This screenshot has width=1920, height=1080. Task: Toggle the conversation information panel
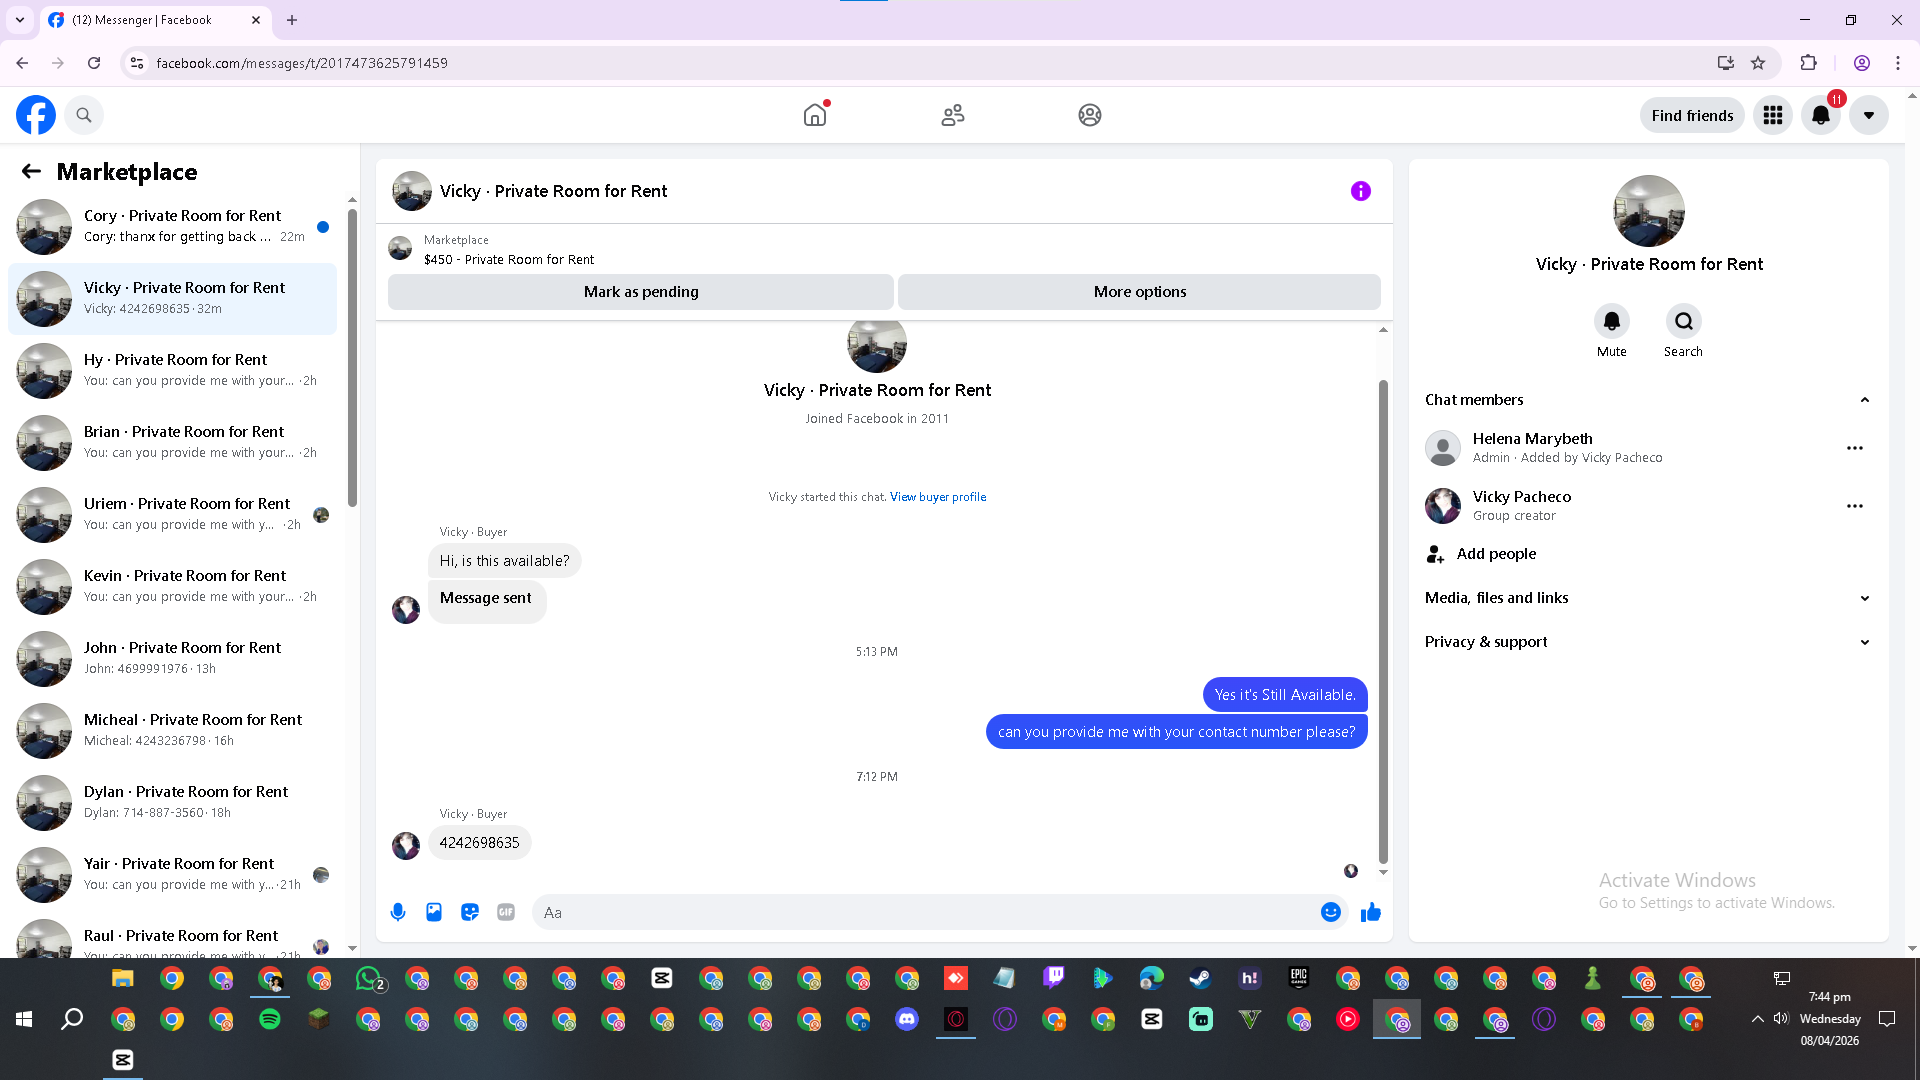tap(1360, 191)
